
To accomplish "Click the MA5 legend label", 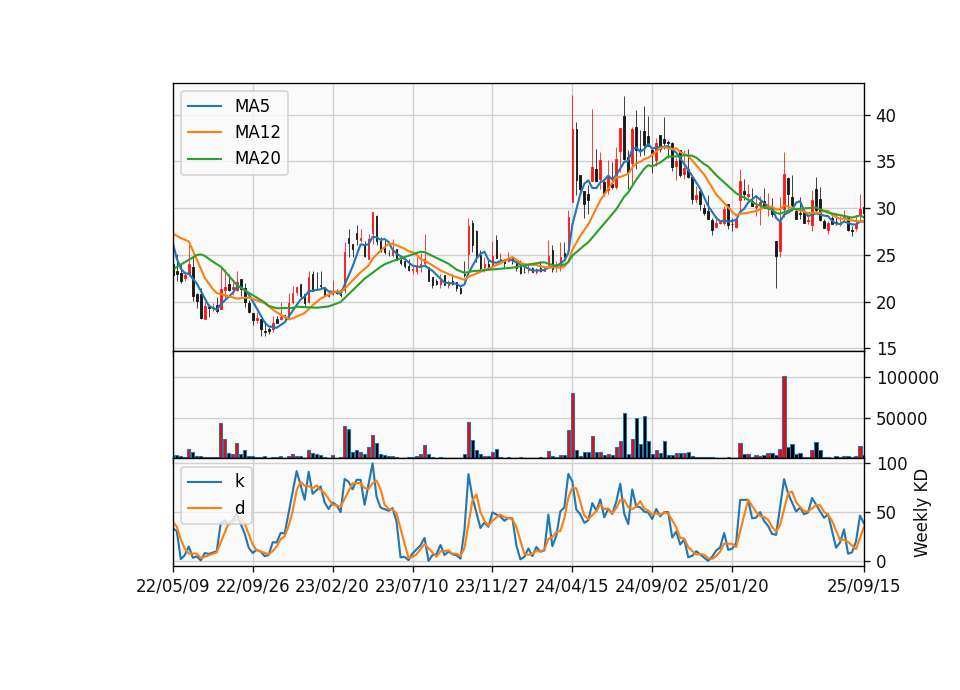I will (x=252, y=106).
